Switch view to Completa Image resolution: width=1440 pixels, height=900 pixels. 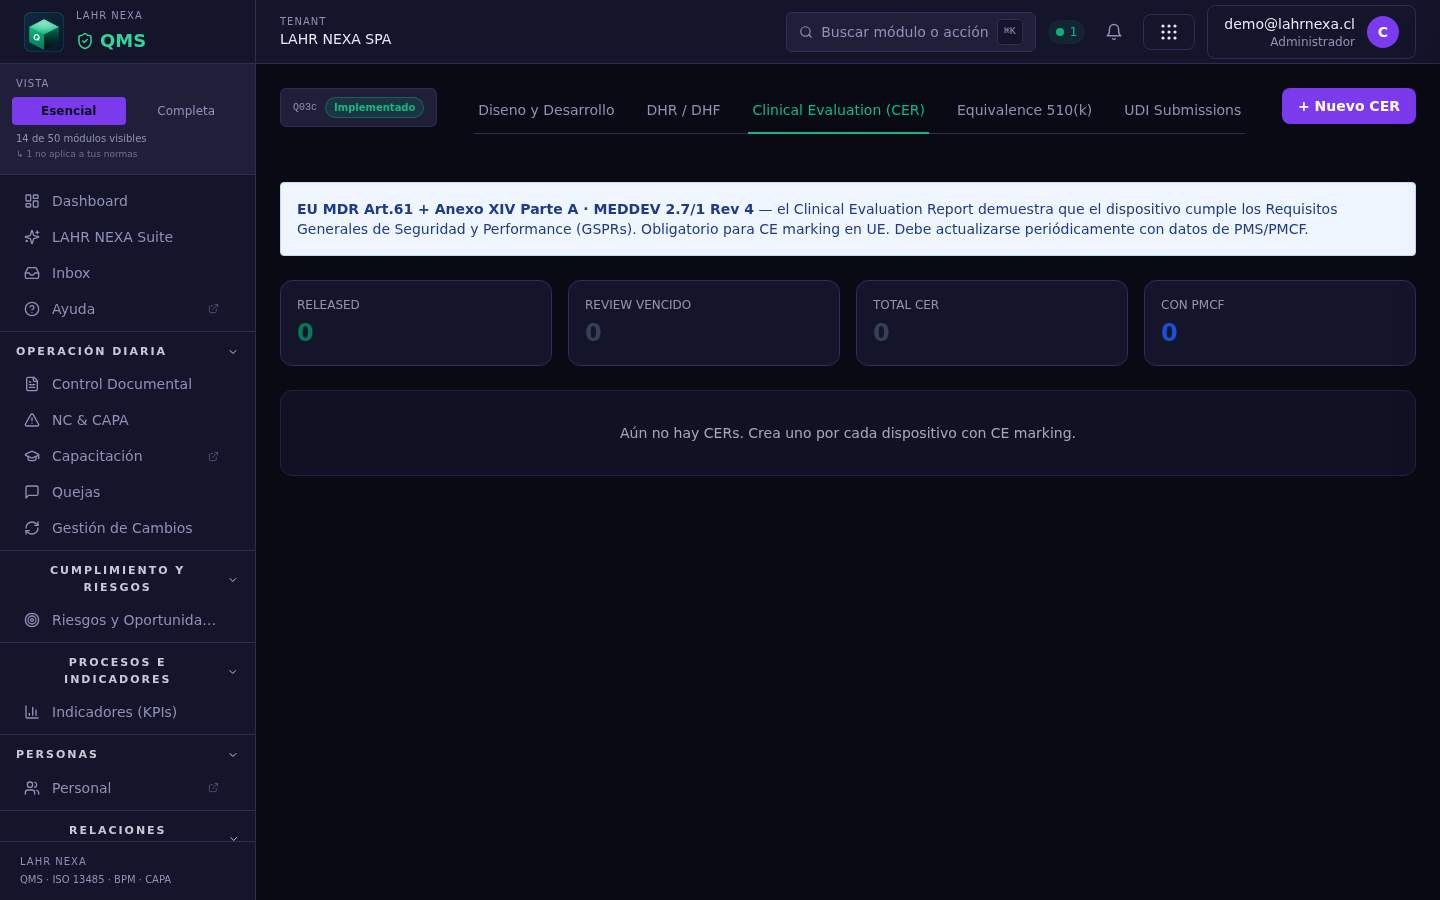(x=186, y=111)
